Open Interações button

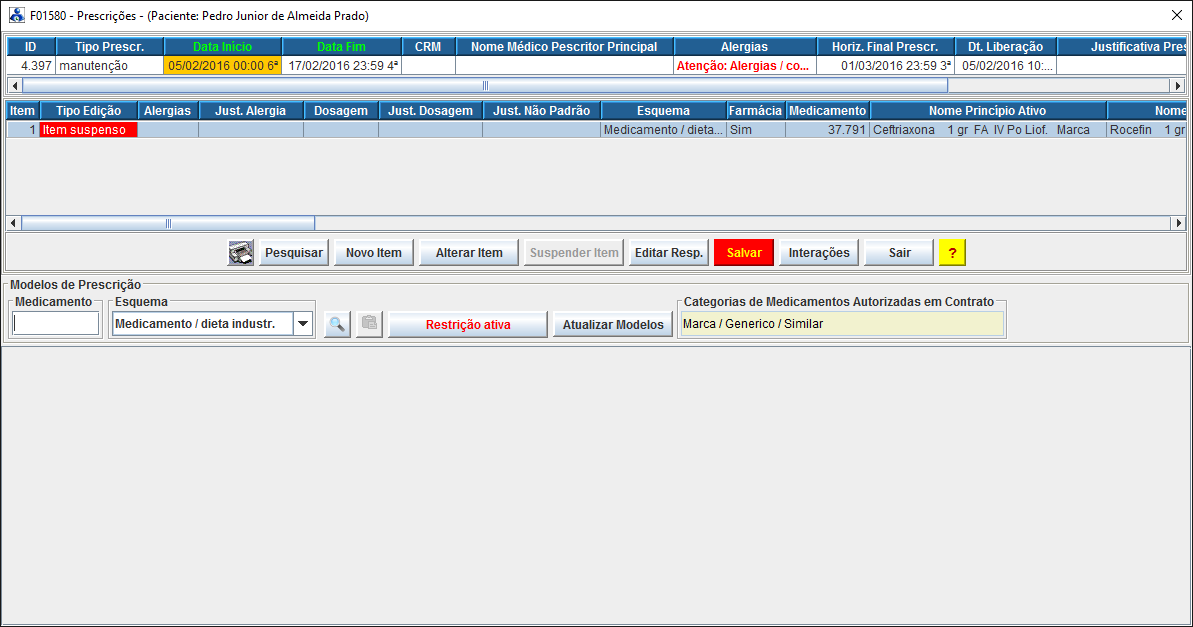(819, 253)
